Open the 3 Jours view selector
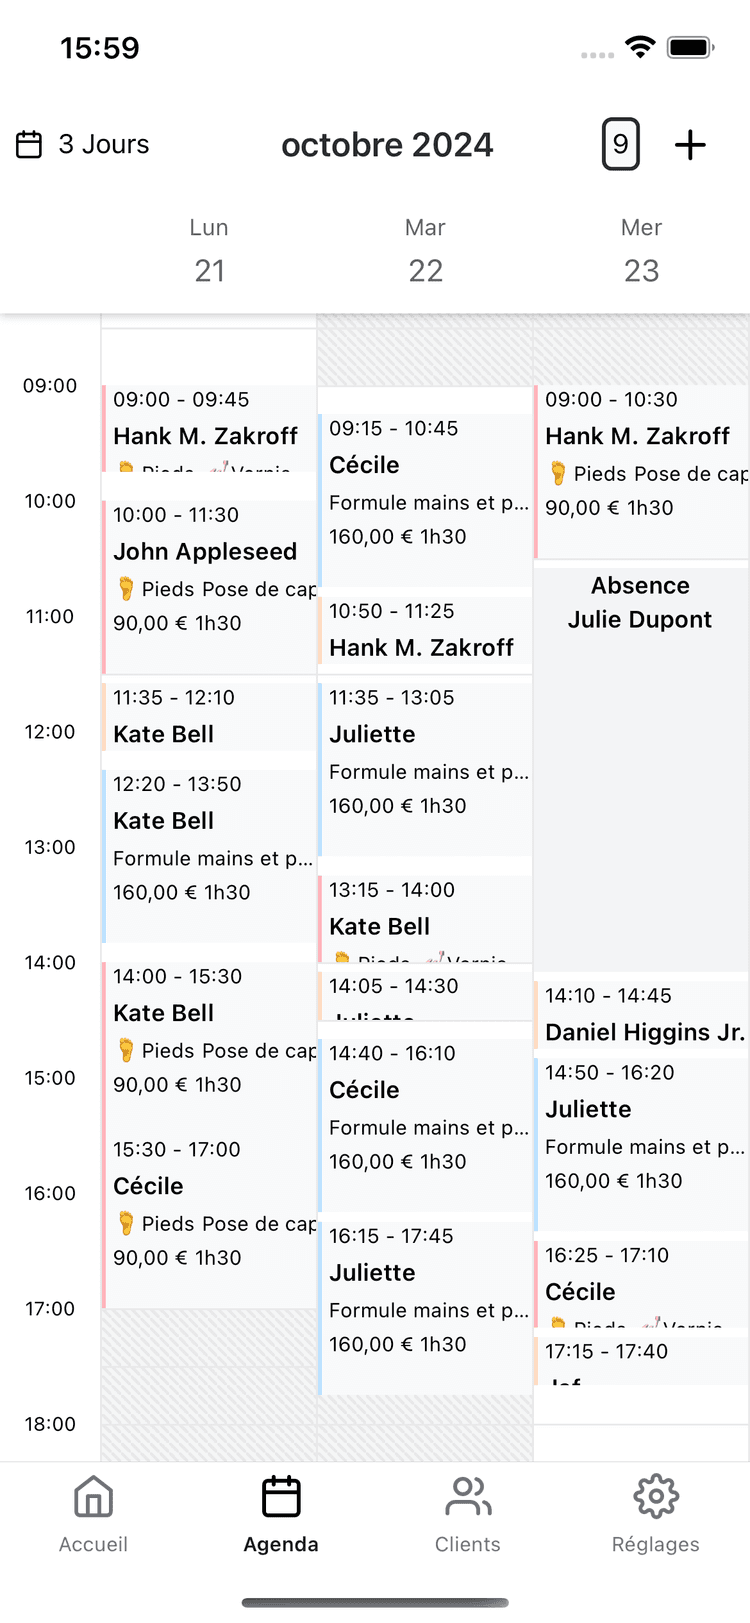This screenshot has height=1623, width=750. click(103, 145)
